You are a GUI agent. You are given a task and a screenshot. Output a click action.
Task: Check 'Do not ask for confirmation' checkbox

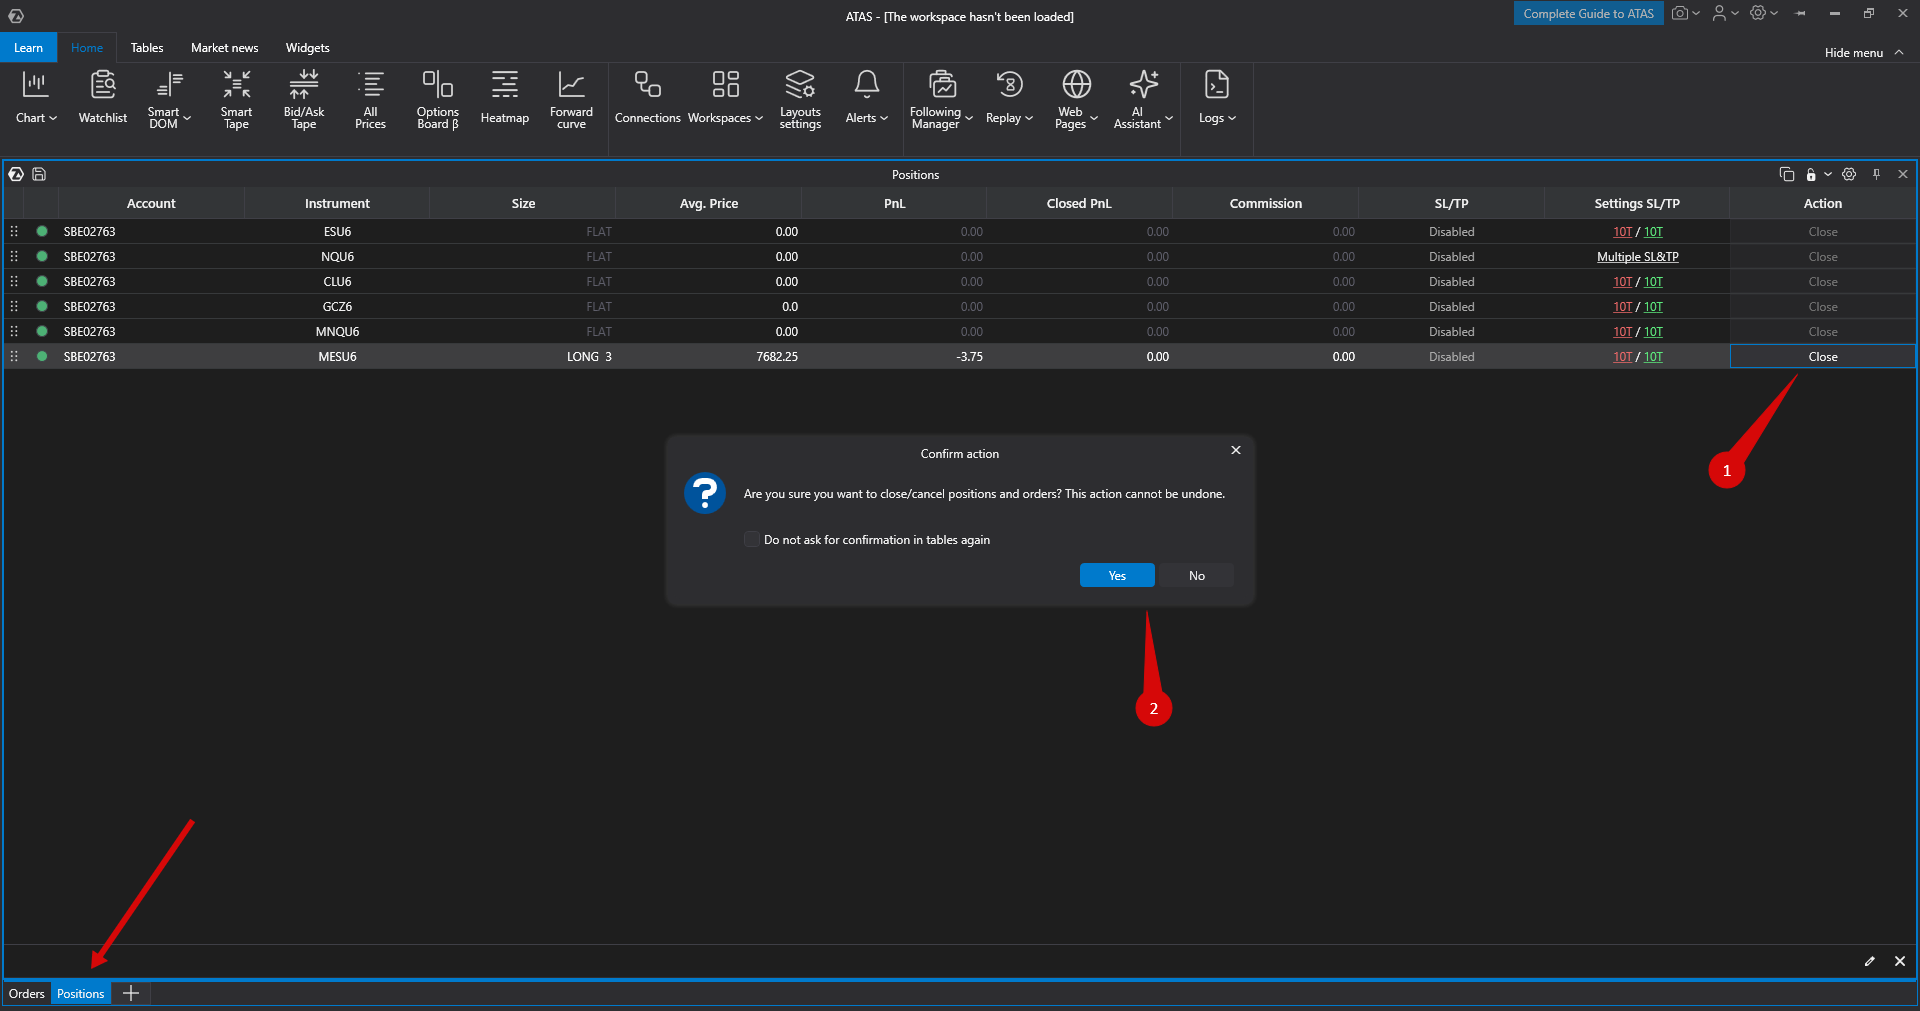point(752,539)
